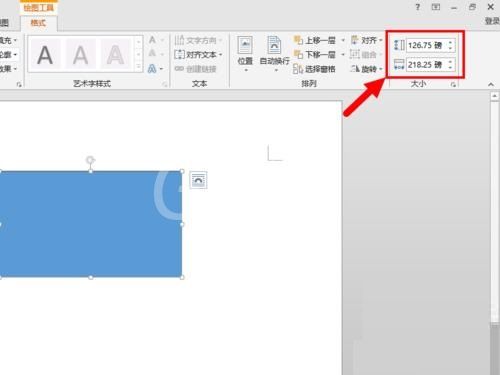
Task: Expand the 轮廓 shape outline dropdown
Action: pyautogui.click(x=15, y=54)
